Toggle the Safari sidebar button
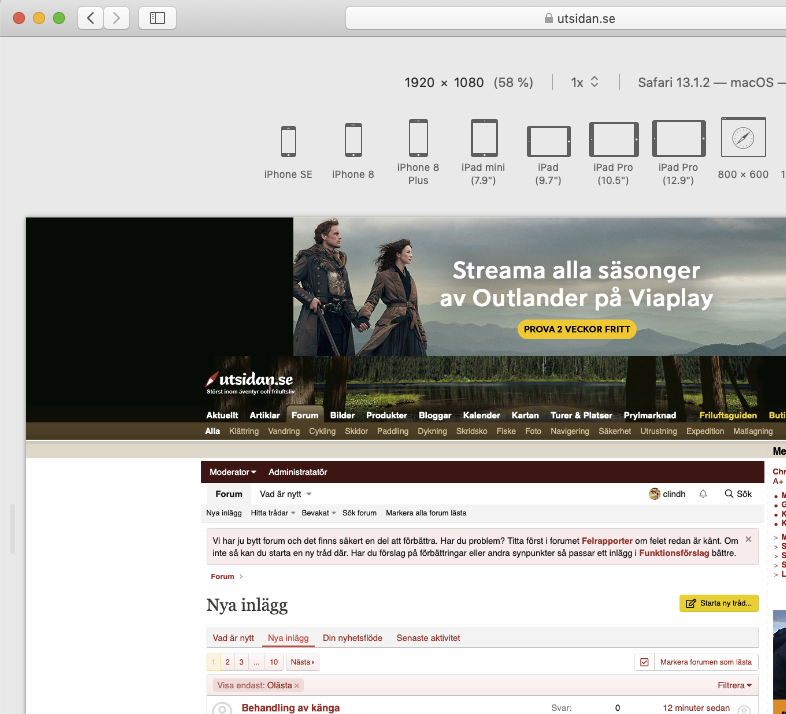This screenshot has height=714, width=786. (157, 18)
